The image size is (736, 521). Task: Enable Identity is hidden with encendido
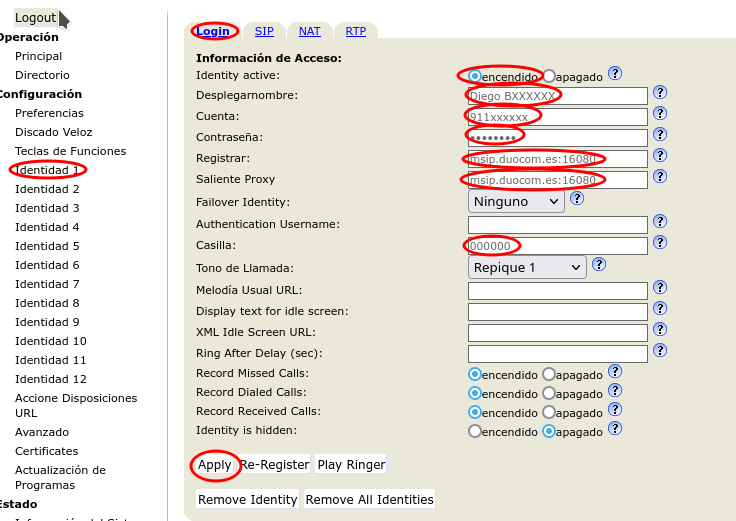(x=475, y=431)
